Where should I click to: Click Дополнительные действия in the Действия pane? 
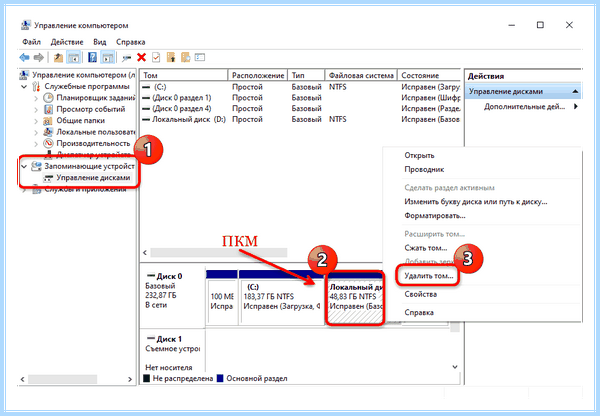(x=524, y=107)
